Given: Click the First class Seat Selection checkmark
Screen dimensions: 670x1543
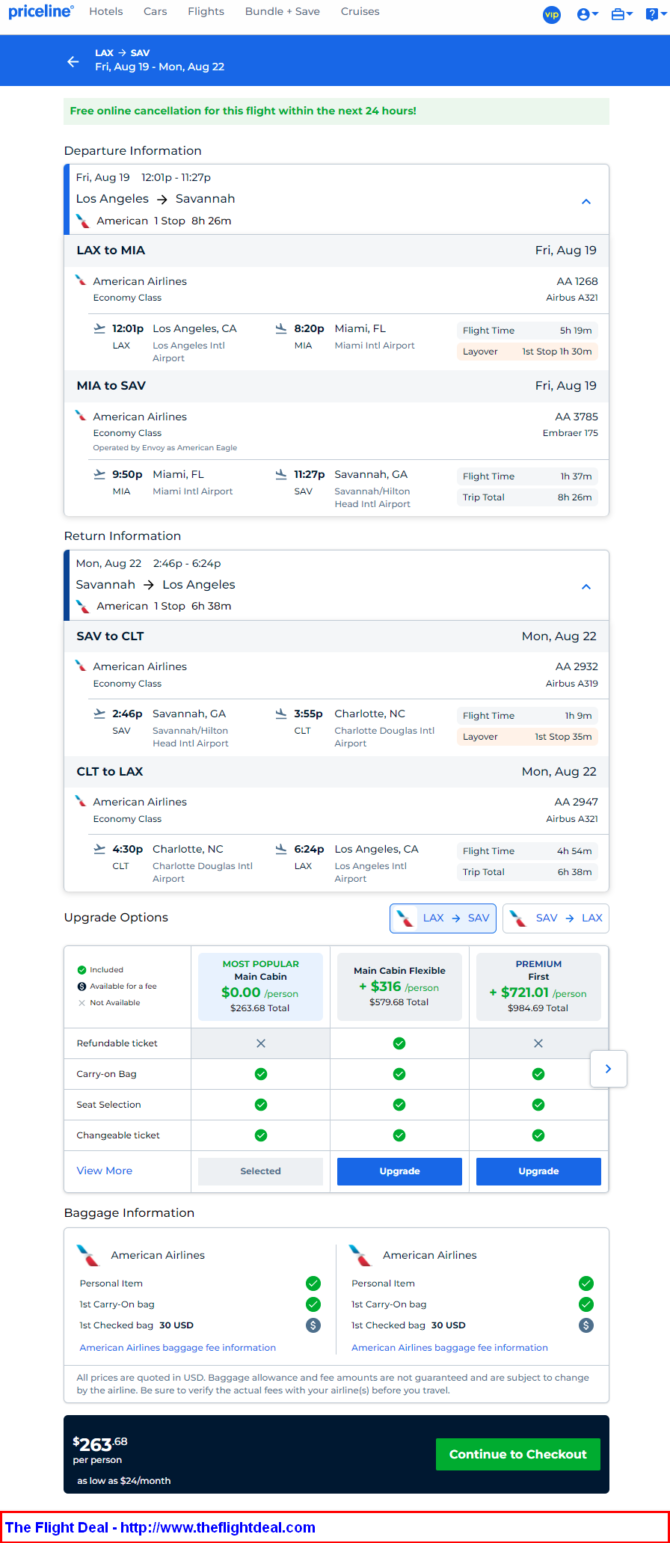Looking at the screenshot, I should [538, 1104].
